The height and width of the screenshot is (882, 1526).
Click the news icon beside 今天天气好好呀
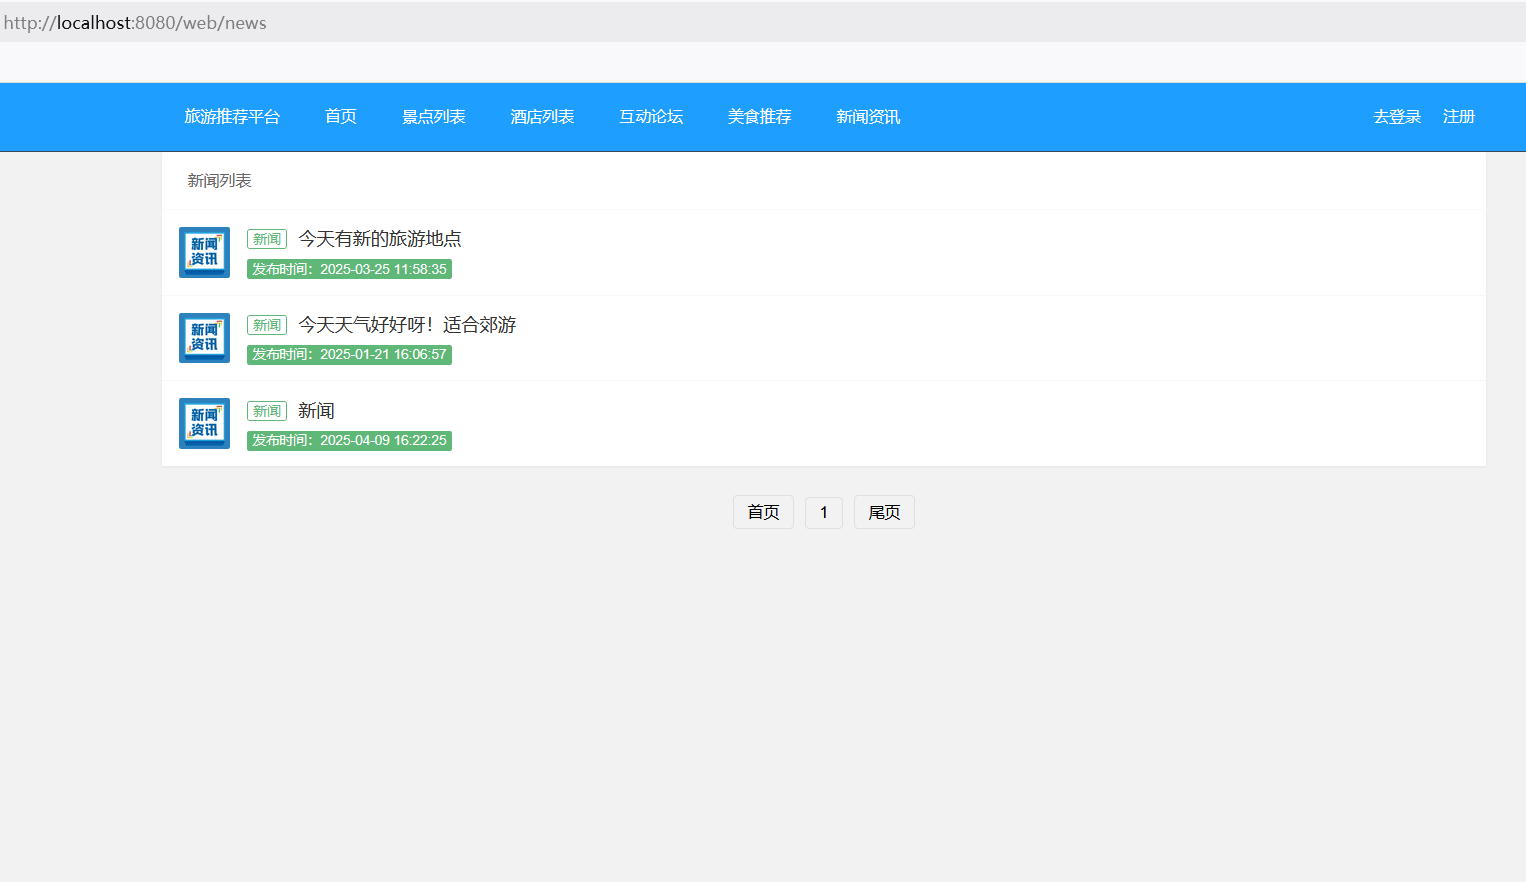click(204, 338)
